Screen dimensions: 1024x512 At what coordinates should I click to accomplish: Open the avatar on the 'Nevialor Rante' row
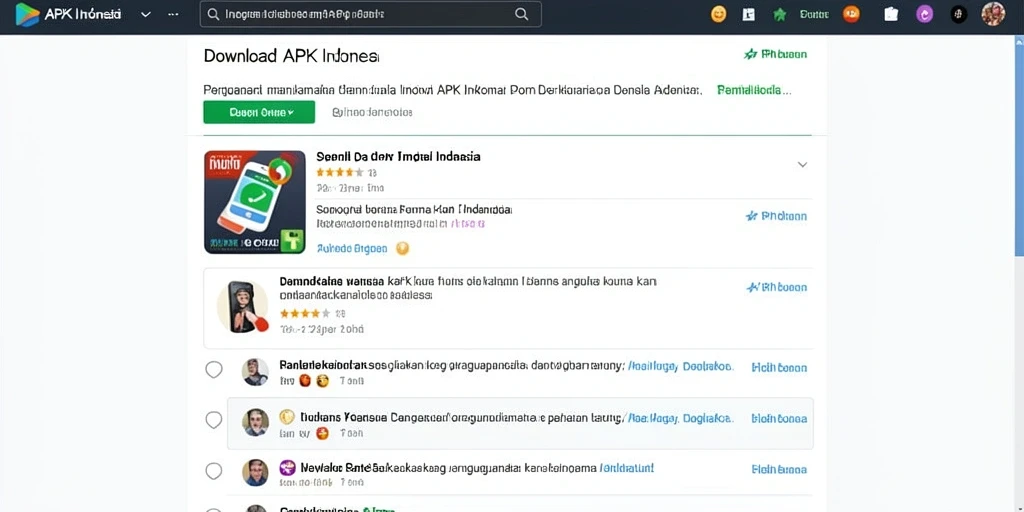(x=255, y=472)
